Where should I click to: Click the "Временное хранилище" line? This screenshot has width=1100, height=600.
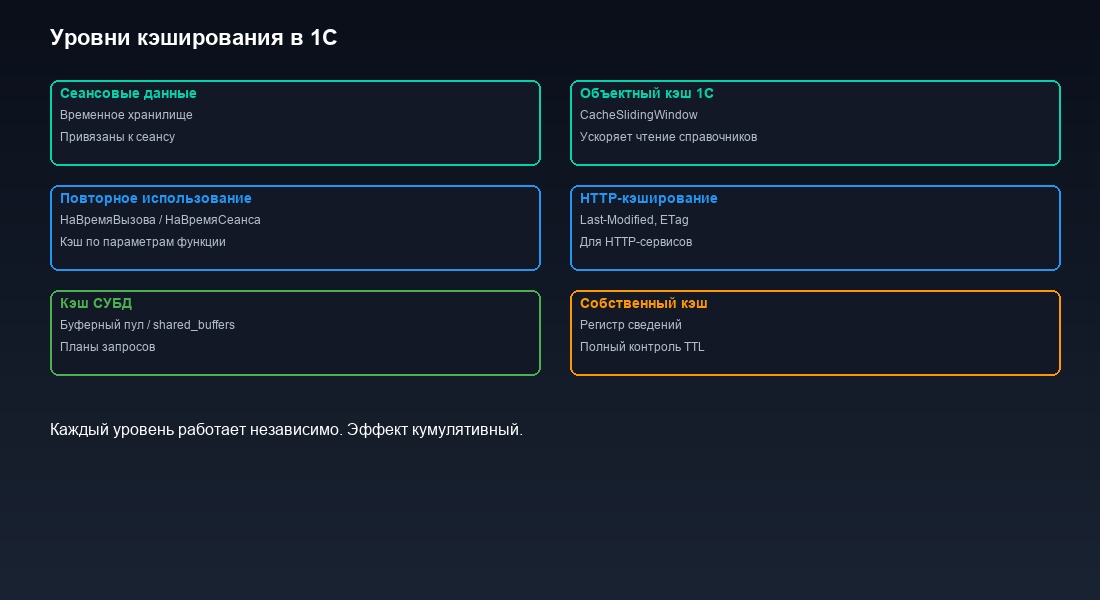click(x=126, y=115)
